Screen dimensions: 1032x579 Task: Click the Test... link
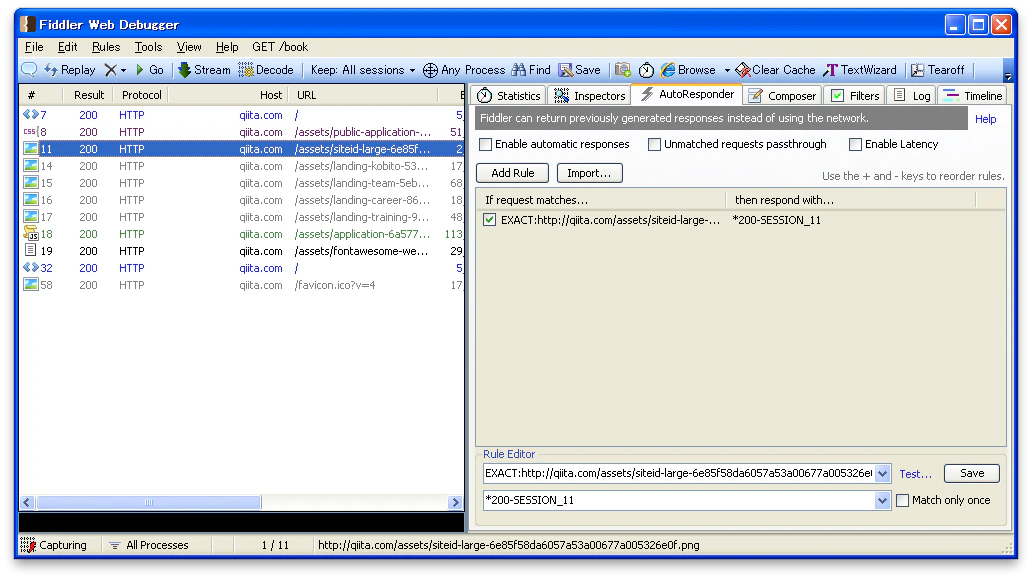click(x=916, y=474)
